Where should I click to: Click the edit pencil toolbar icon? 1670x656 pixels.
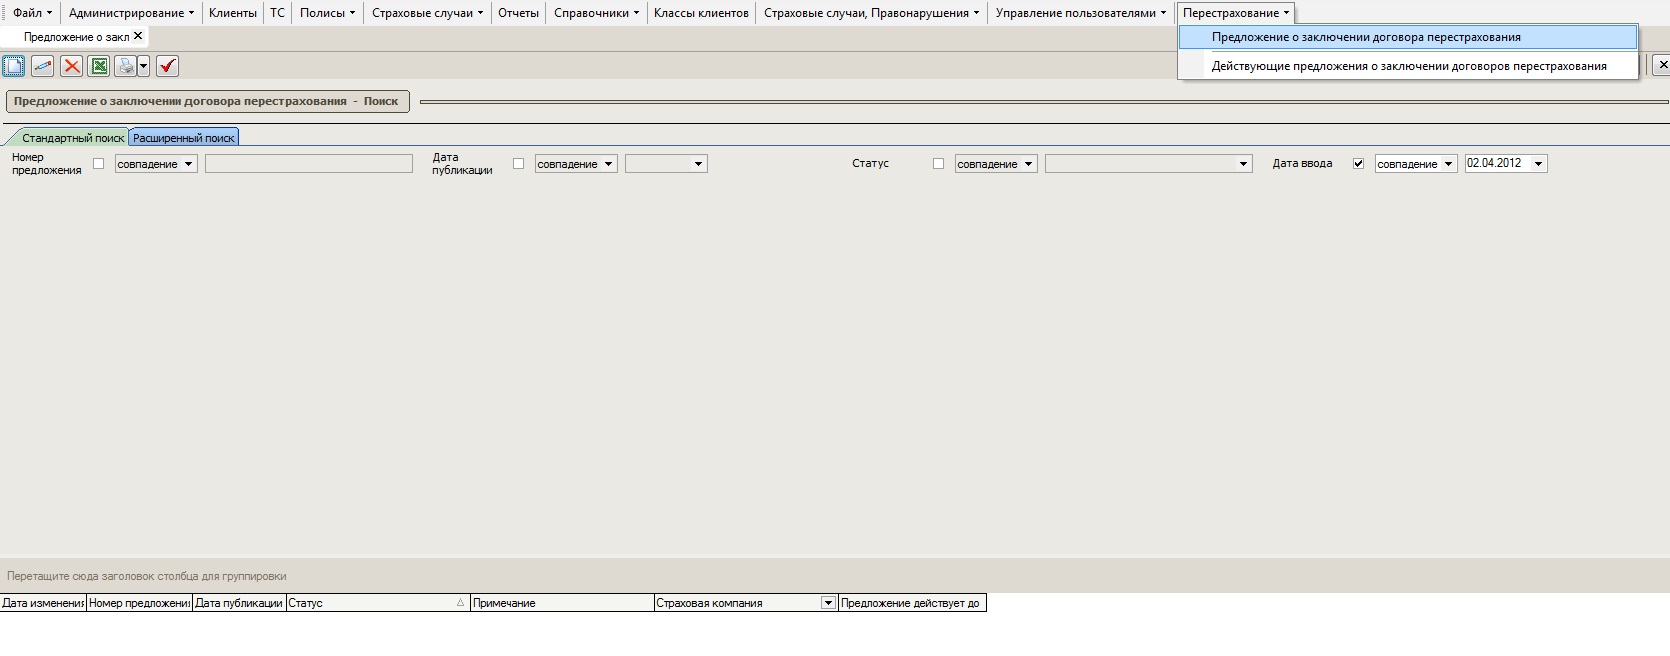point(42,66)
